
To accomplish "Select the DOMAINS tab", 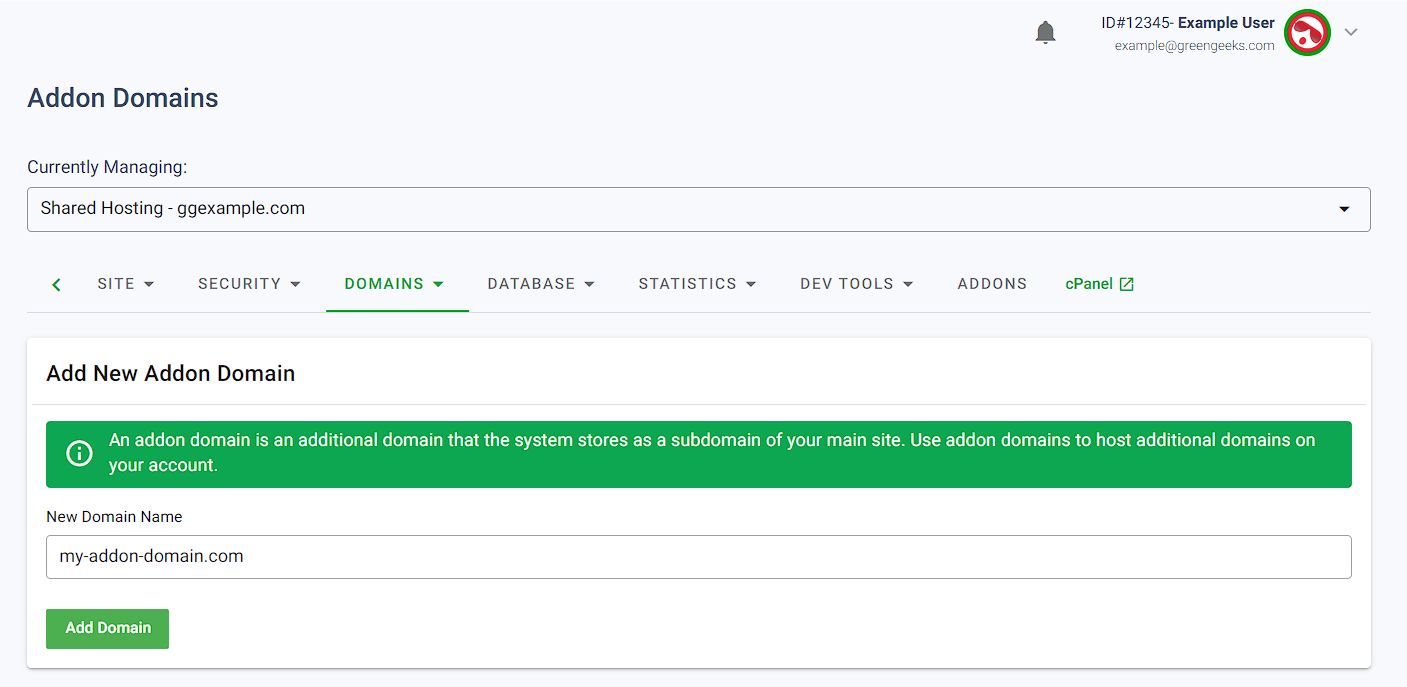I will click(x=384, y=284).
